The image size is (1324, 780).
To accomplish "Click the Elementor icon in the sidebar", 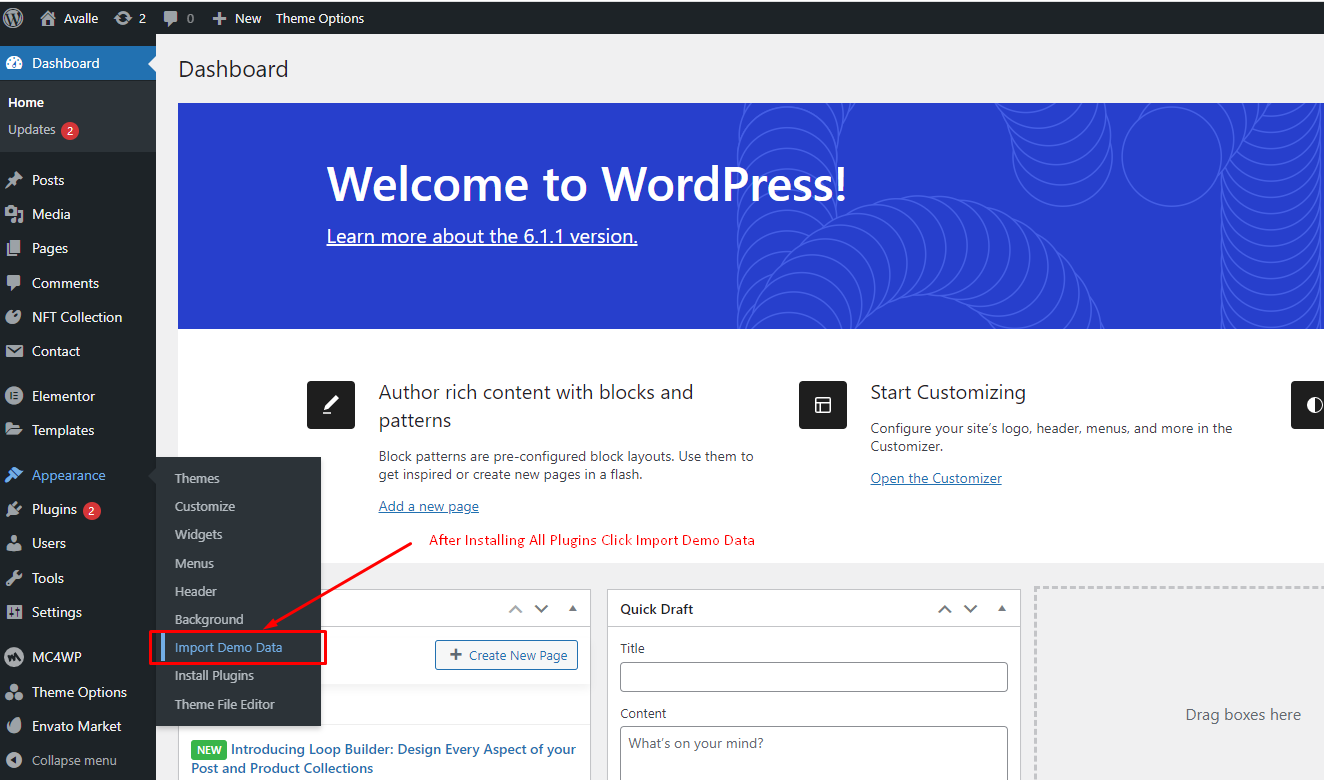I will pyautogui.click(x=14, y=396).
